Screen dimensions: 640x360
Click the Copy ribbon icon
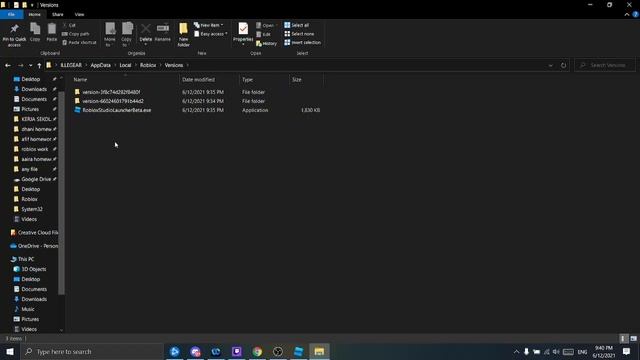click(35, 32)
